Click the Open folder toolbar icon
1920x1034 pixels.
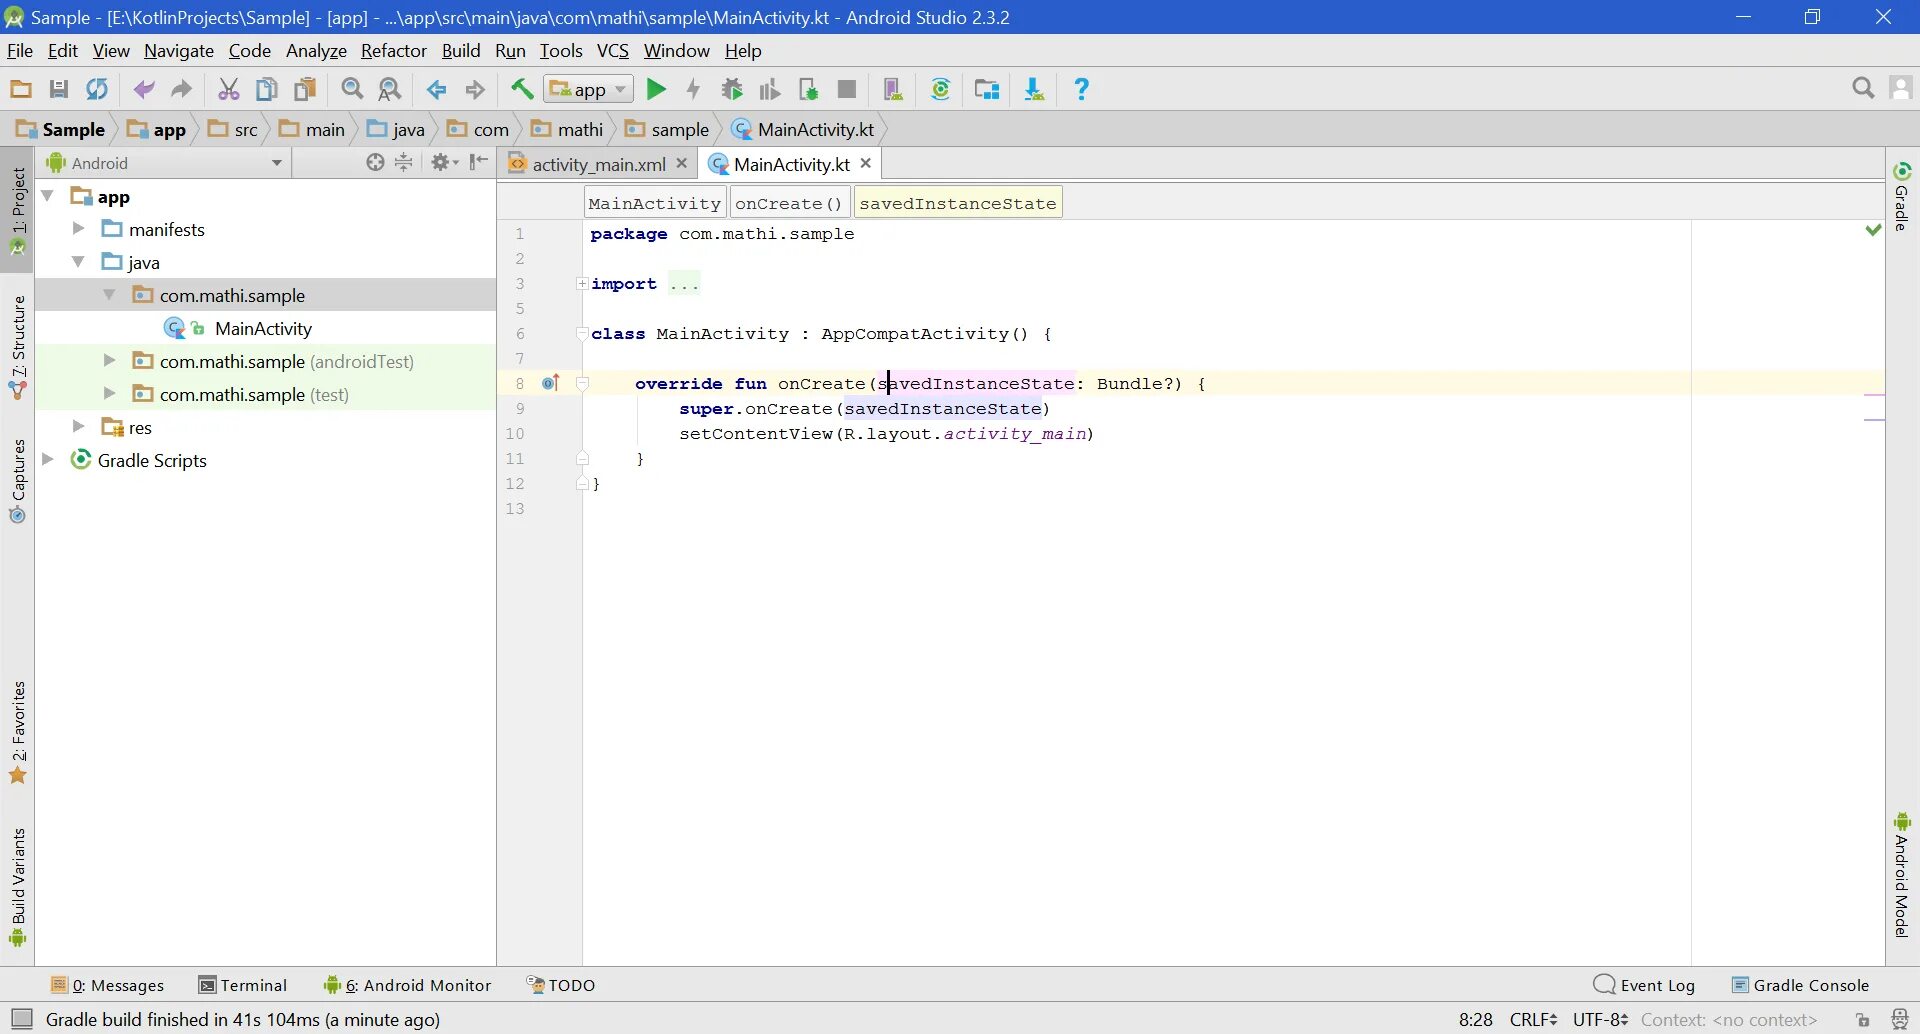tap(20, 90)
